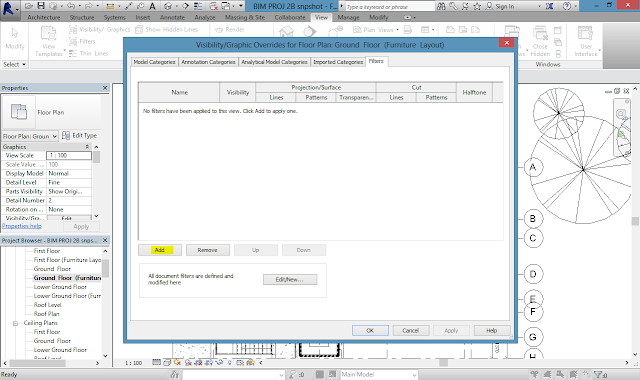Confirm the dialog with OK
Image resolution: width=640 pixels, height=380 pixels.
coord(370,331)
